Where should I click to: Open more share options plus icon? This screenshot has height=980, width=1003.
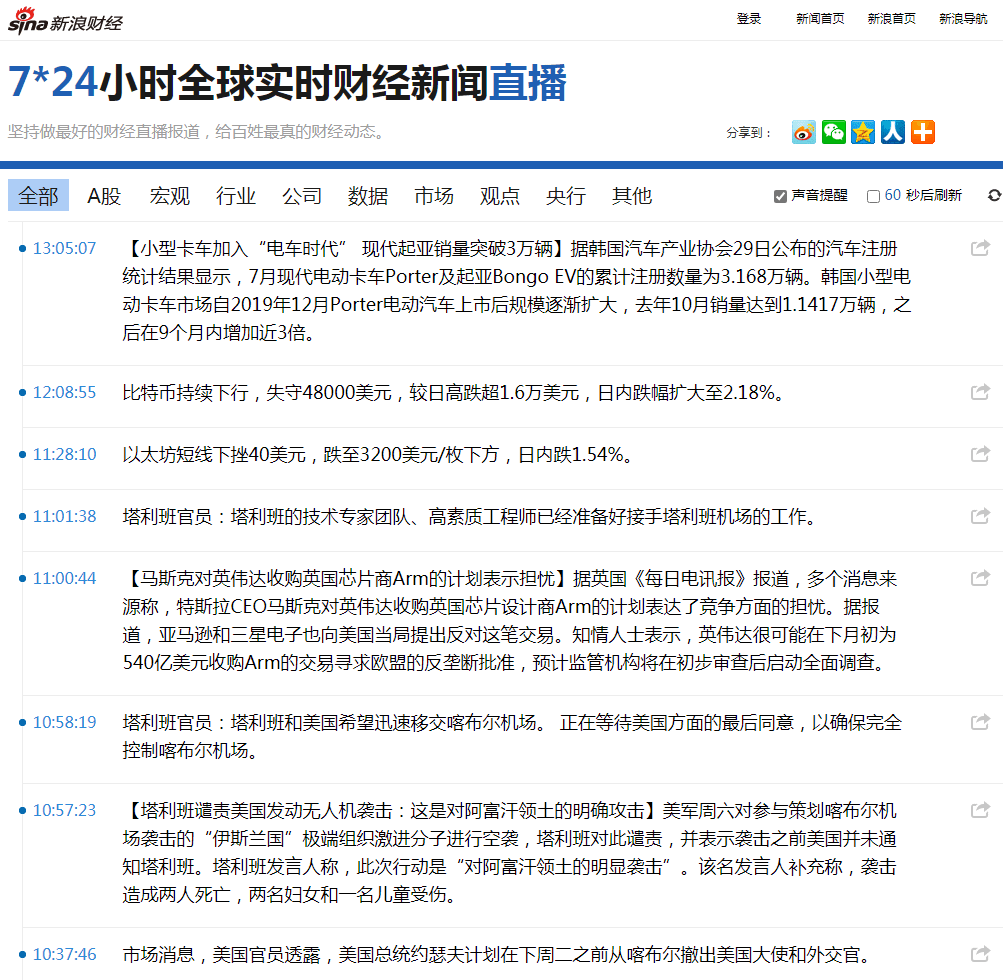(x=922, y=132)
